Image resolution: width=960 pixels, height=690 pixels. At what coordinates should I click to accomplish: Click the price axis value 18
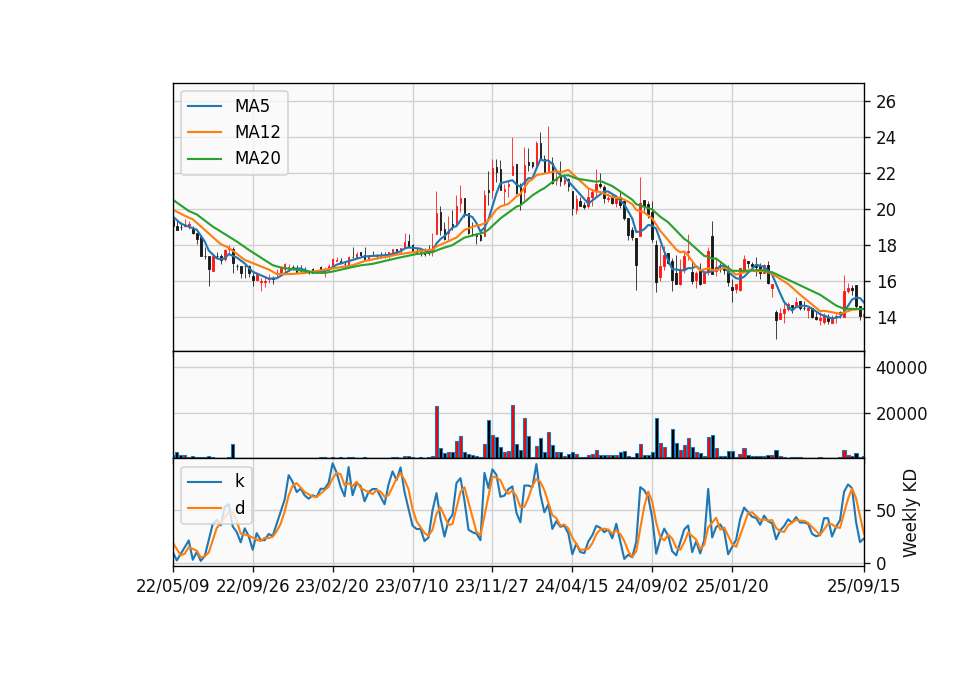tap(886, 246)
